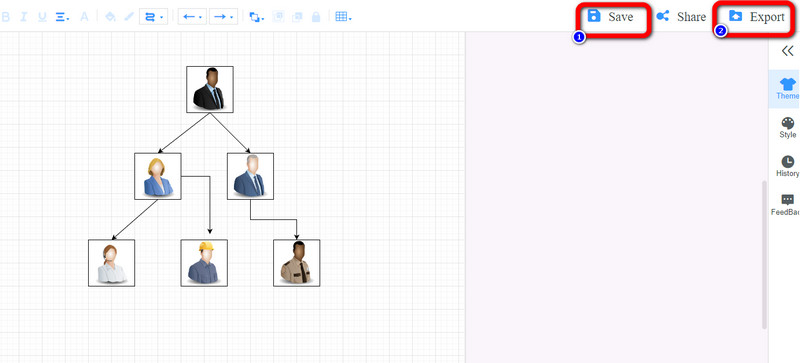Toggle italic text formatting

pyautogui.click(x=23, y=17)
